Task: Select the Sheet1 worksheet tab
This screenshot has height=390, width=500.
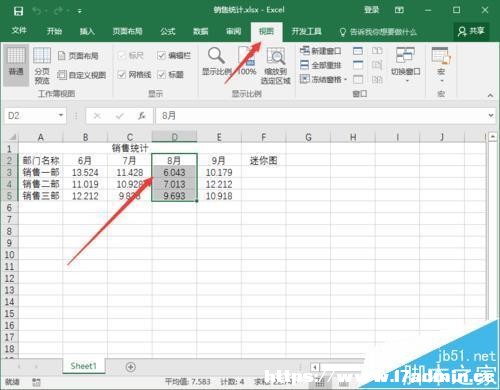Action: [x=83, y=366]
